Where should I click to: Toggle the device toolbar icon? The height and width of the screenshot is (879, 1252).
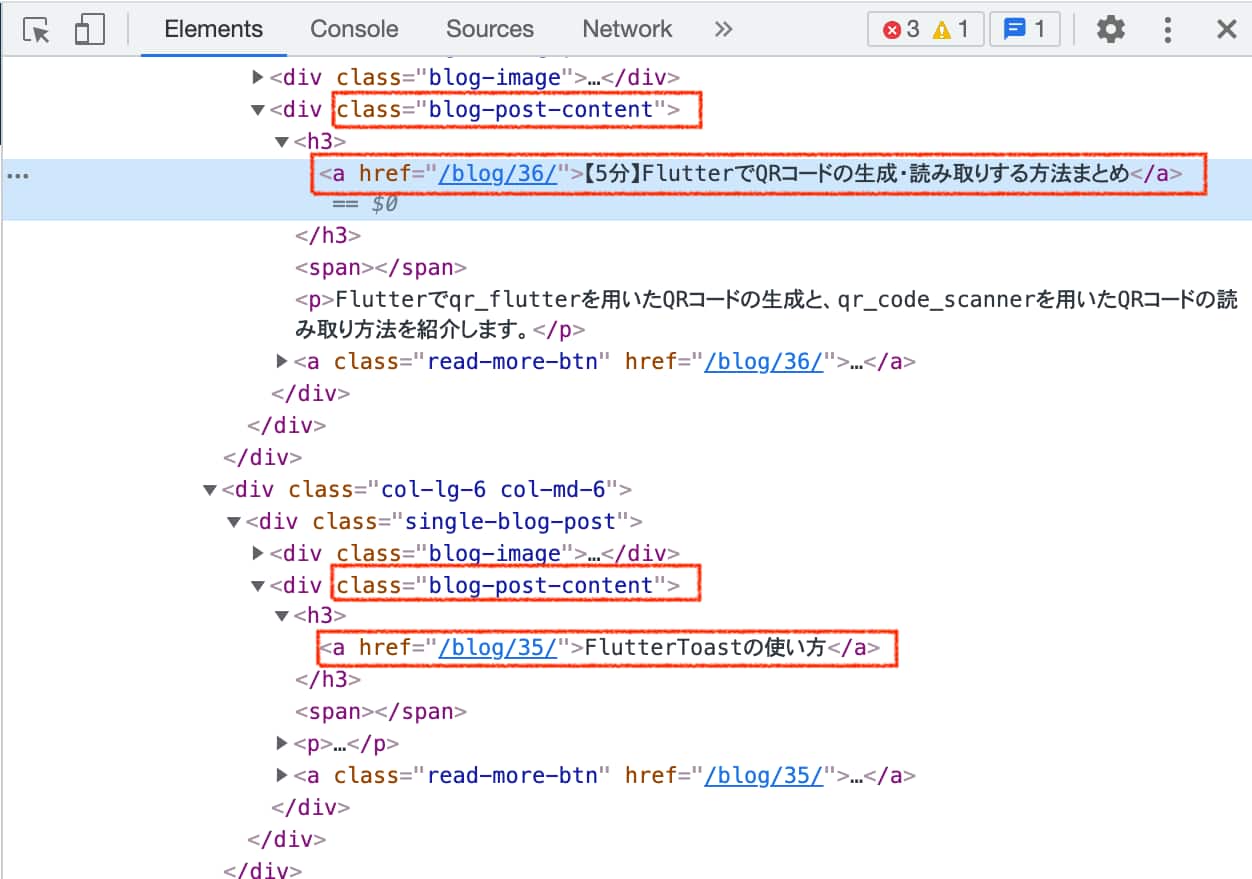(89, 30)
